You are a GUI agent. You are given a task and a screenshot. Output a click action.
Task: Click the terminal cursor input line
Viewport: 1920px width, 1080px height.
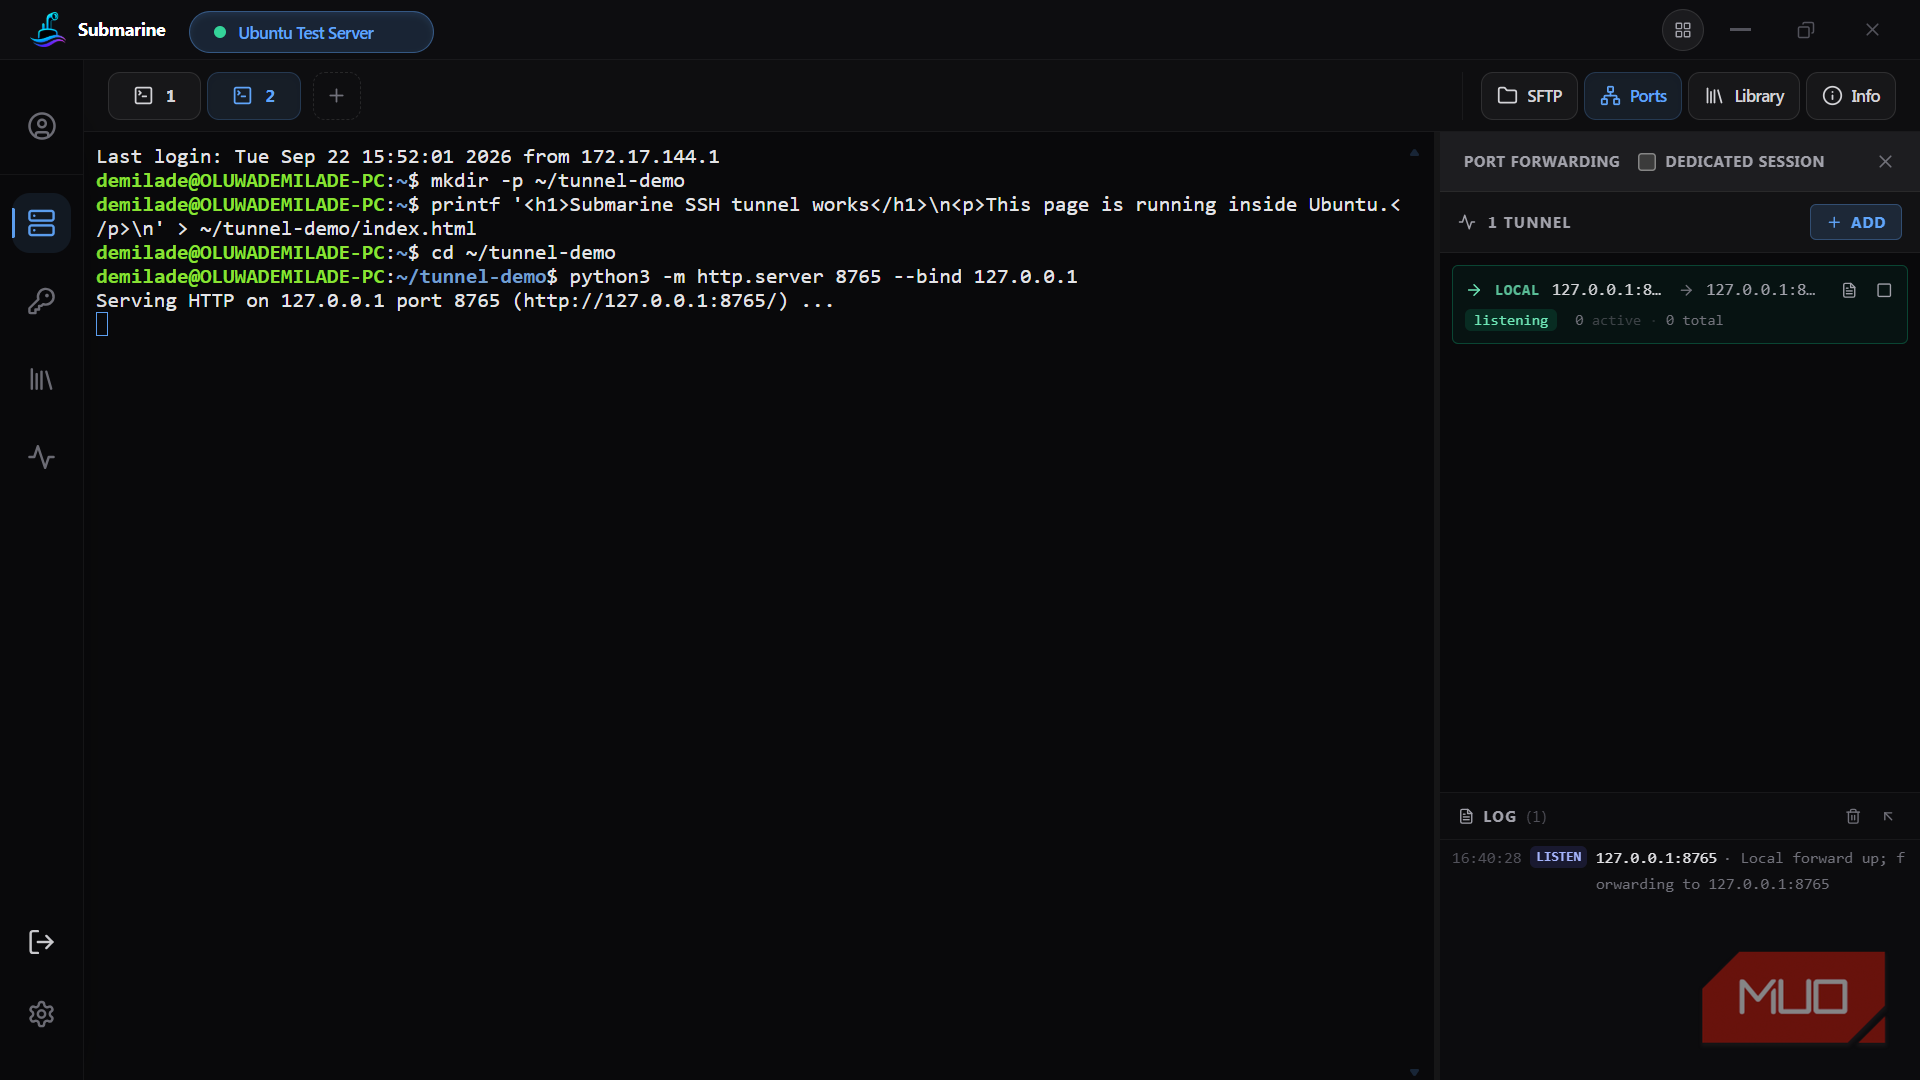(x=102, y=324)
